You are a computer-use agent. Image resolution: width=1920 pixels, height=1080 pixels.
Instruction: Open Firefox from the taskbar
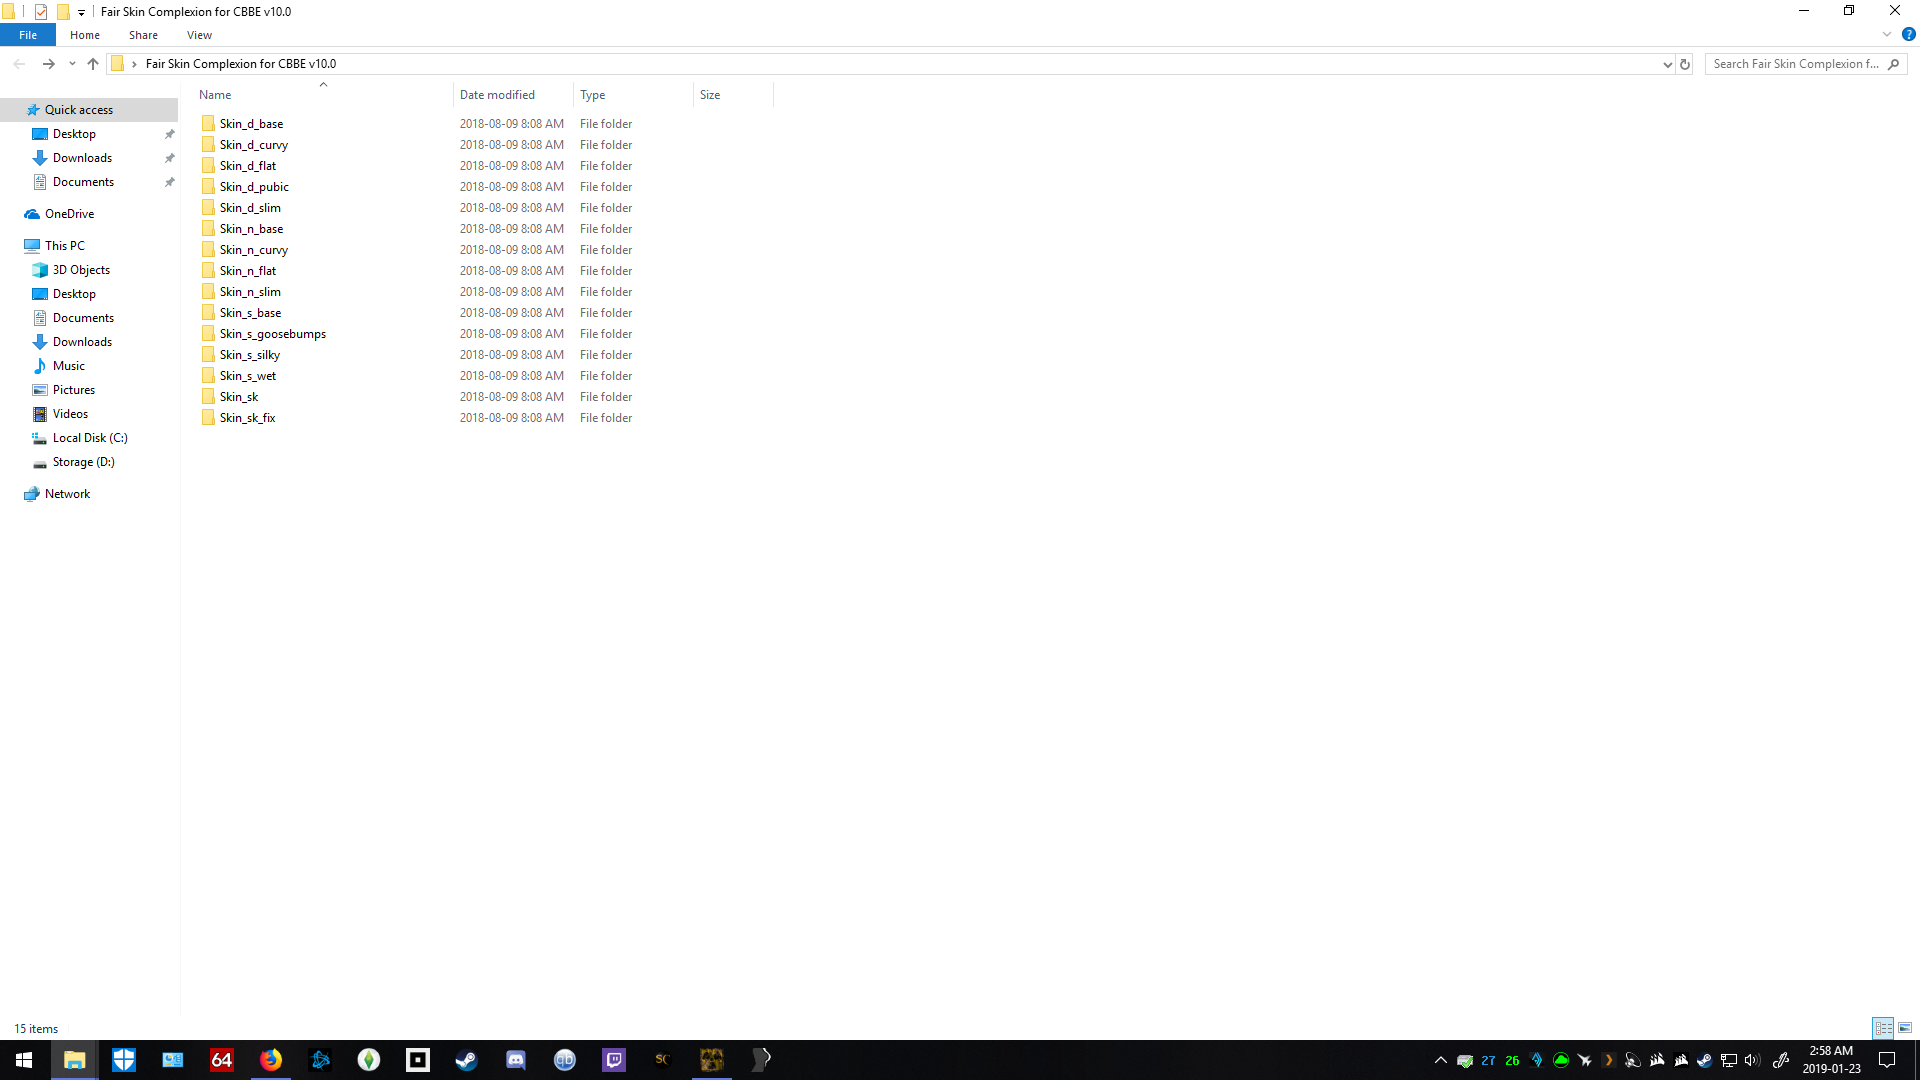pos(271,1060)
